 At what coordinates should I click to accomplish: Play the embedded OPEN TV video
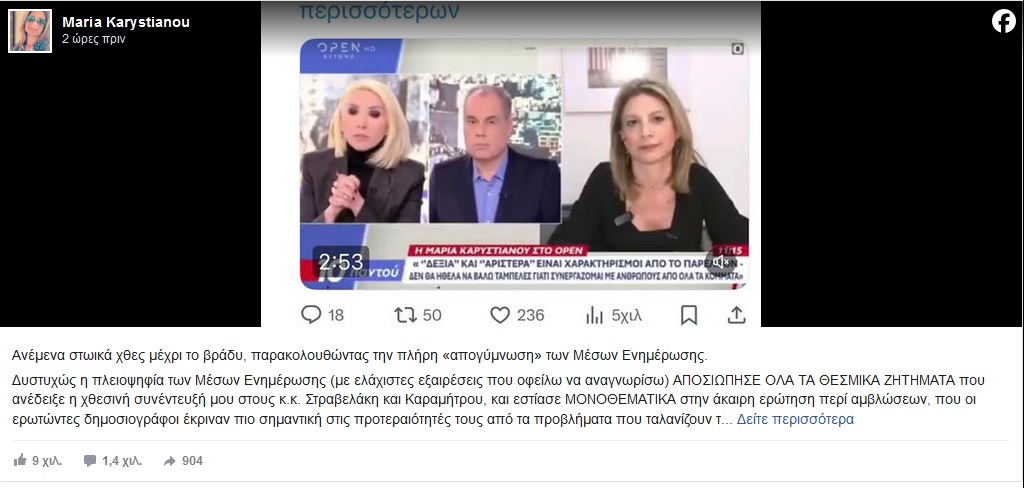click(524, 163)
